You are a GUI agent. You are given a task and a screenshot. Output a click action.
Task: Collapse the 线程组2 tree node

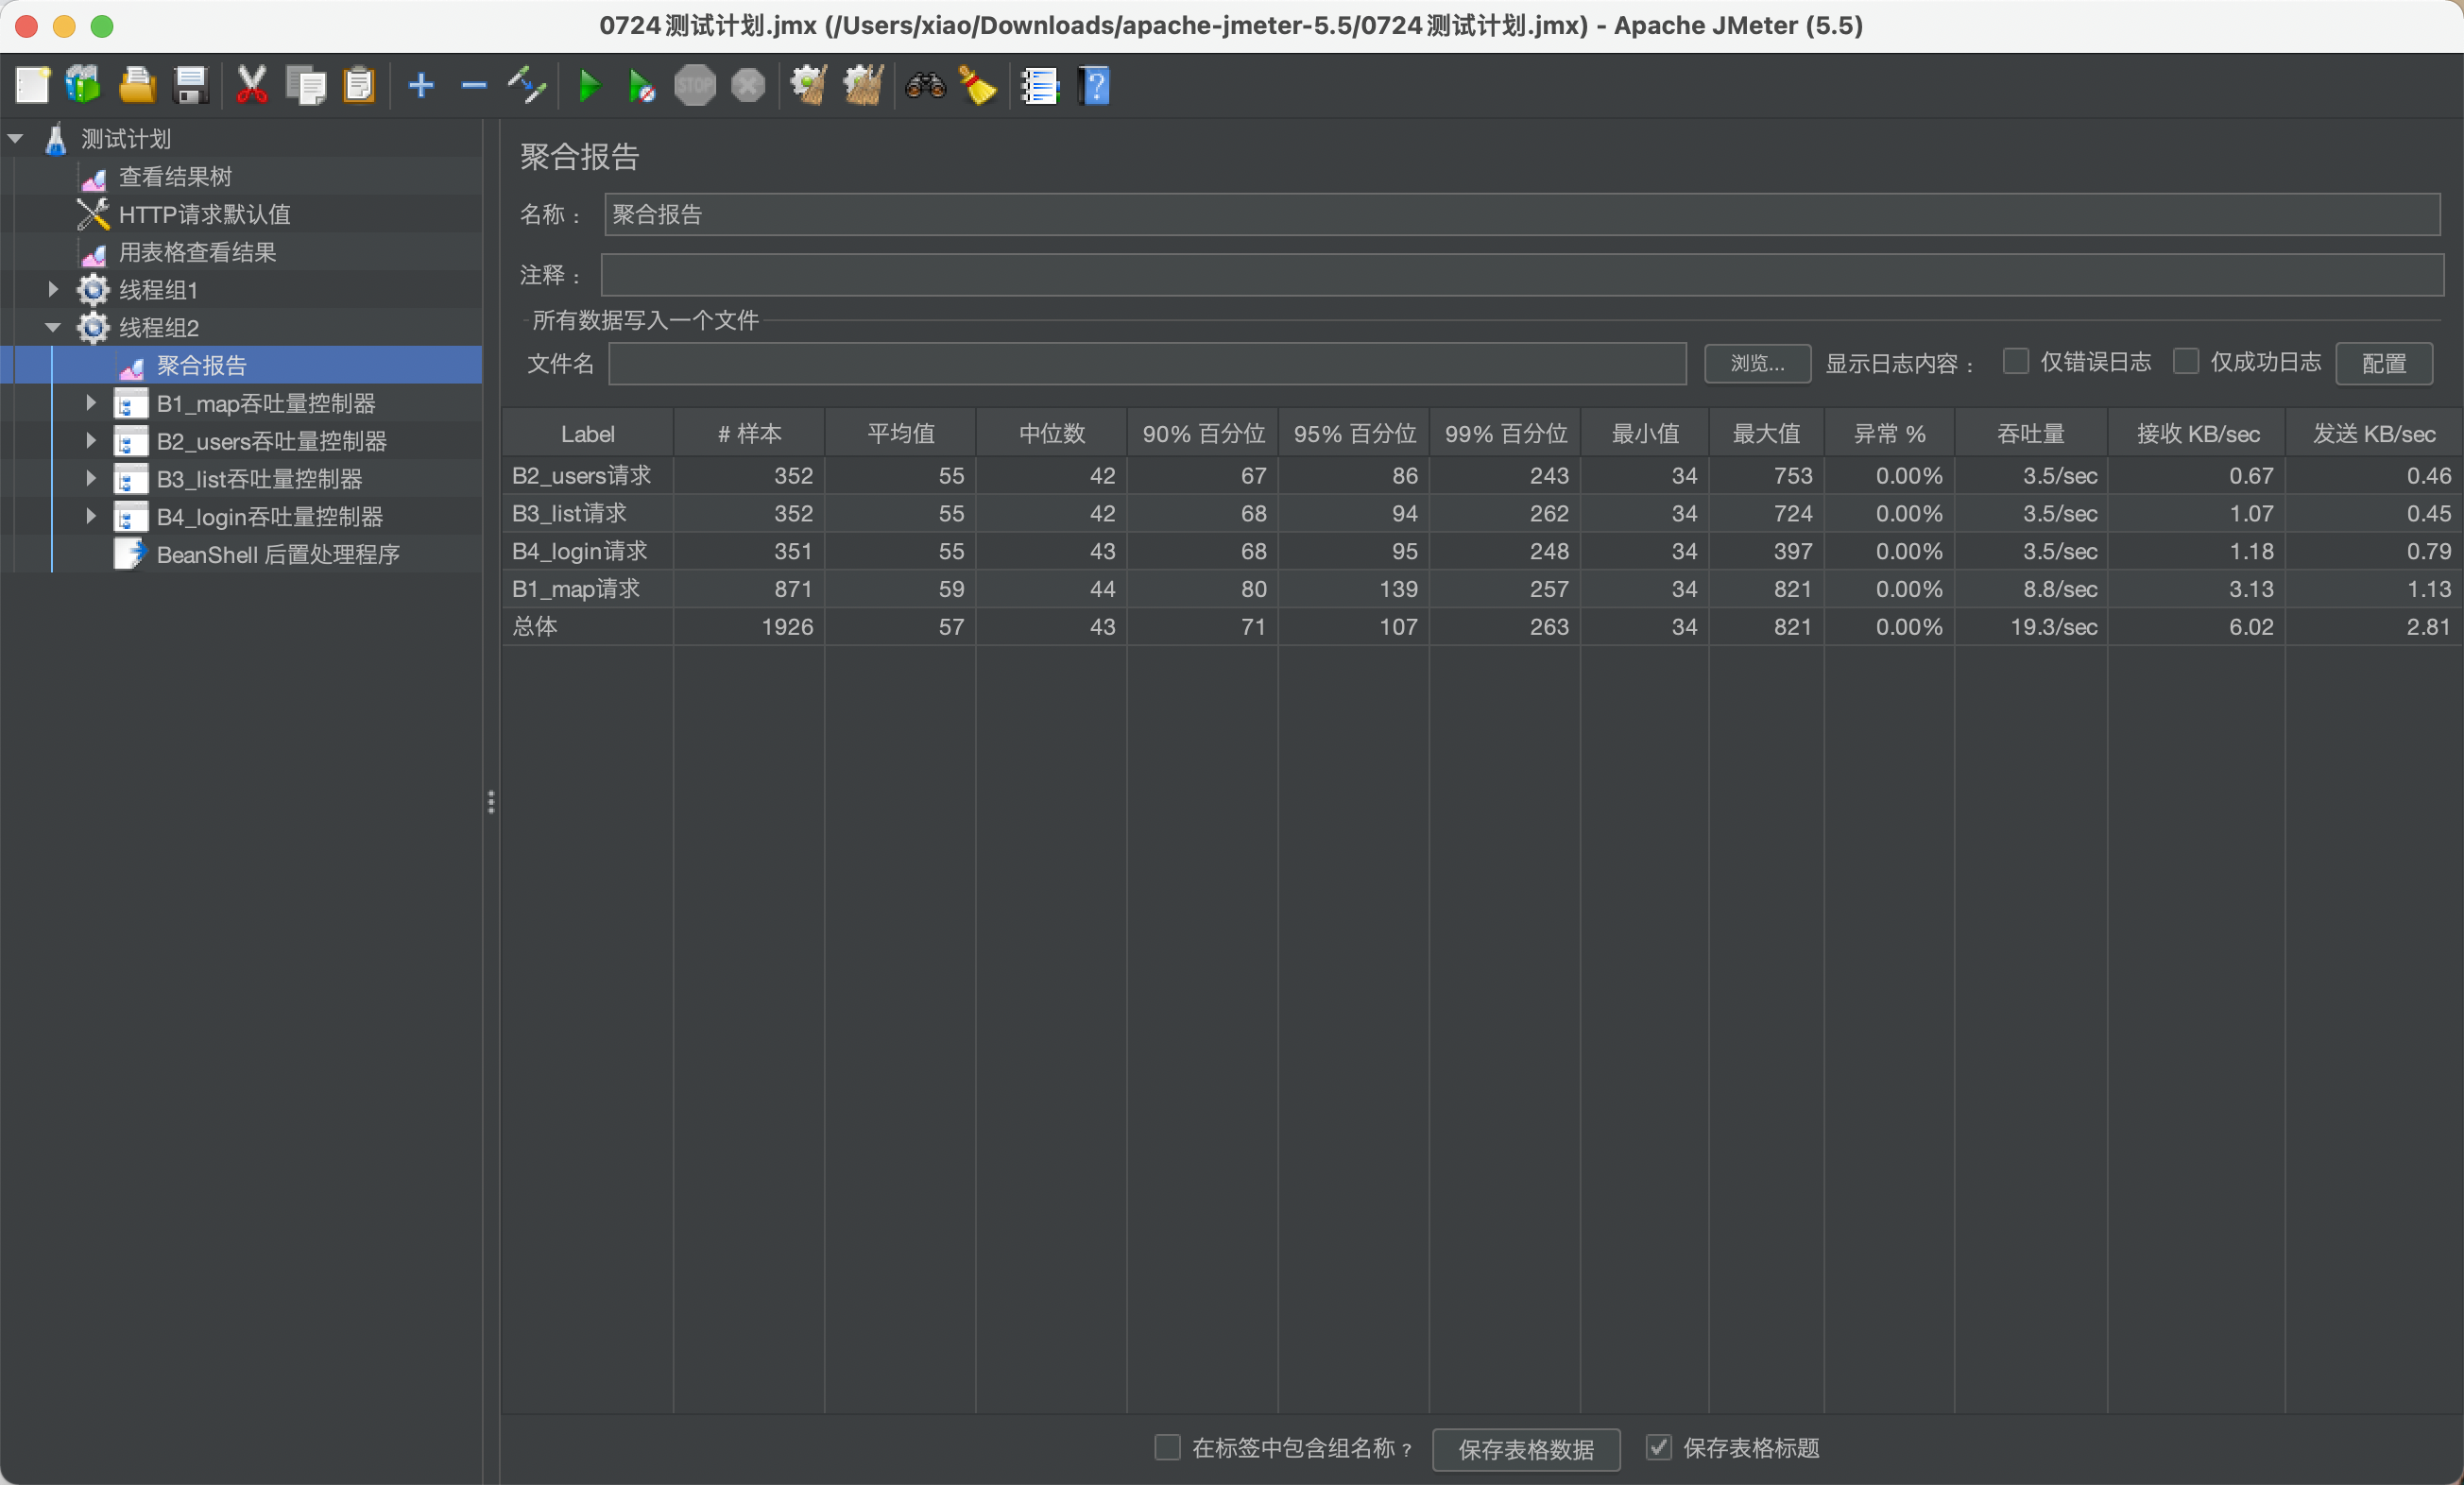pos(54,327)
